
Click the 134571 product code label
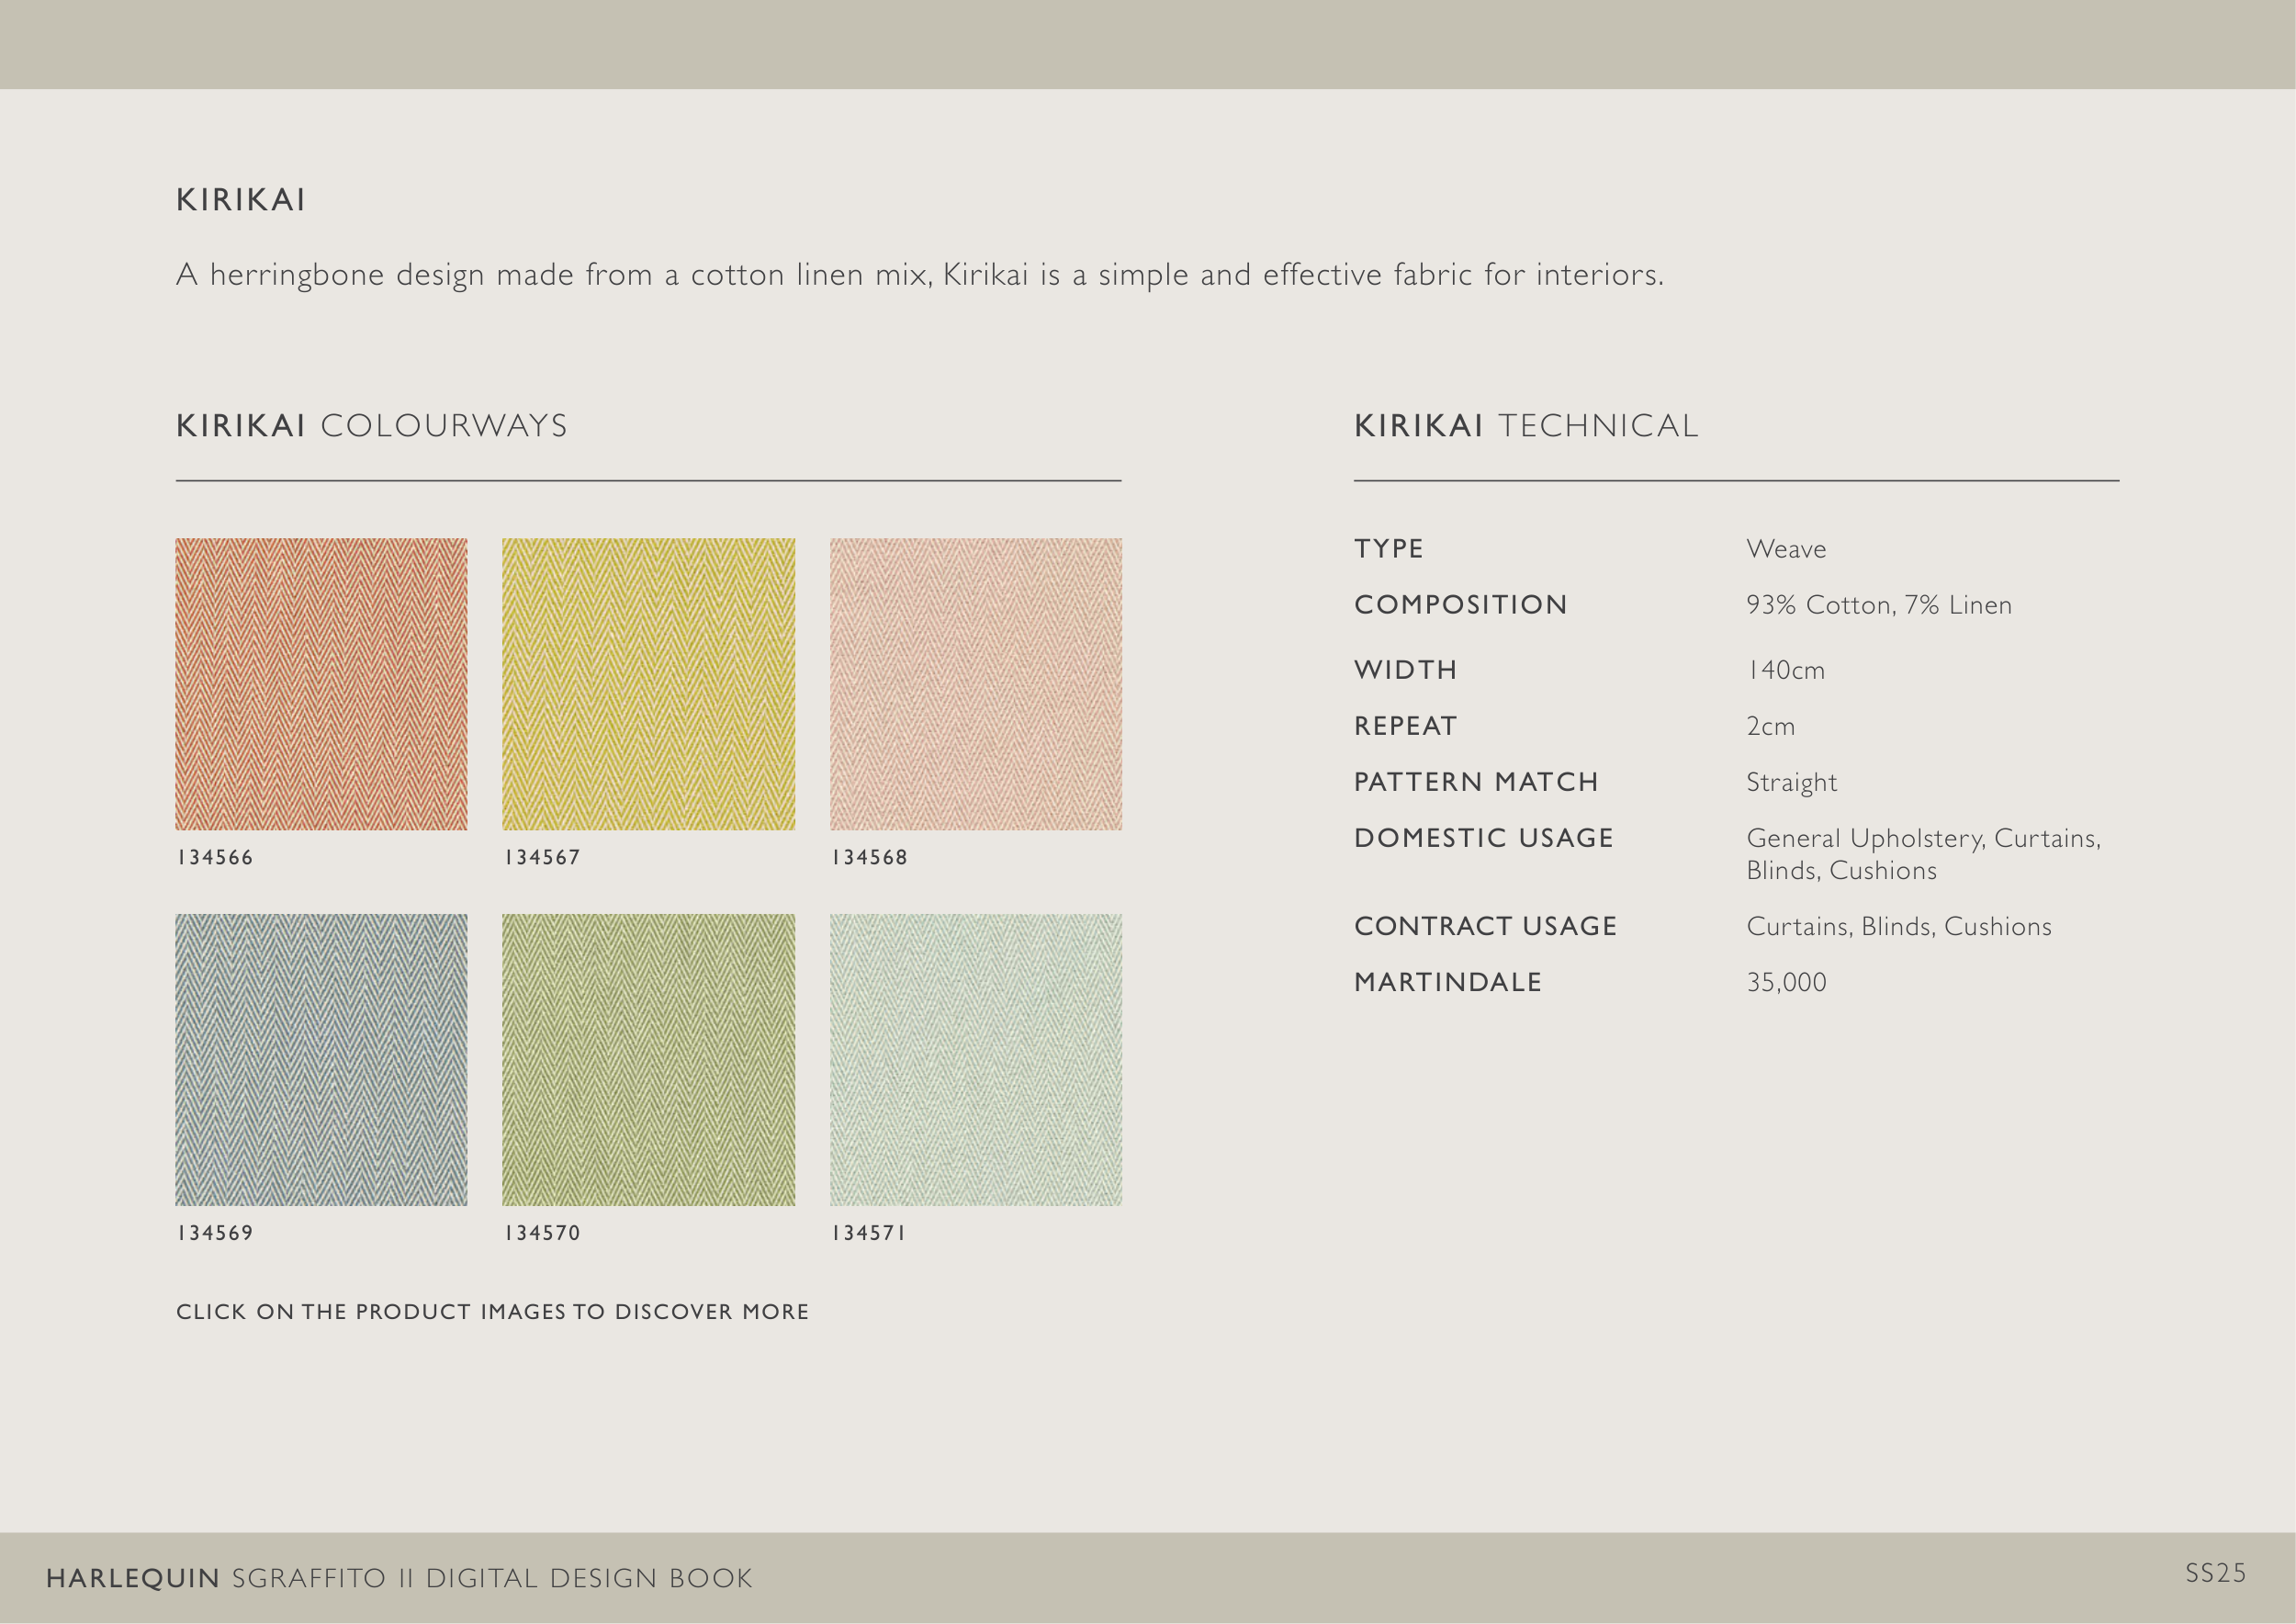(x=868, y=1233)
